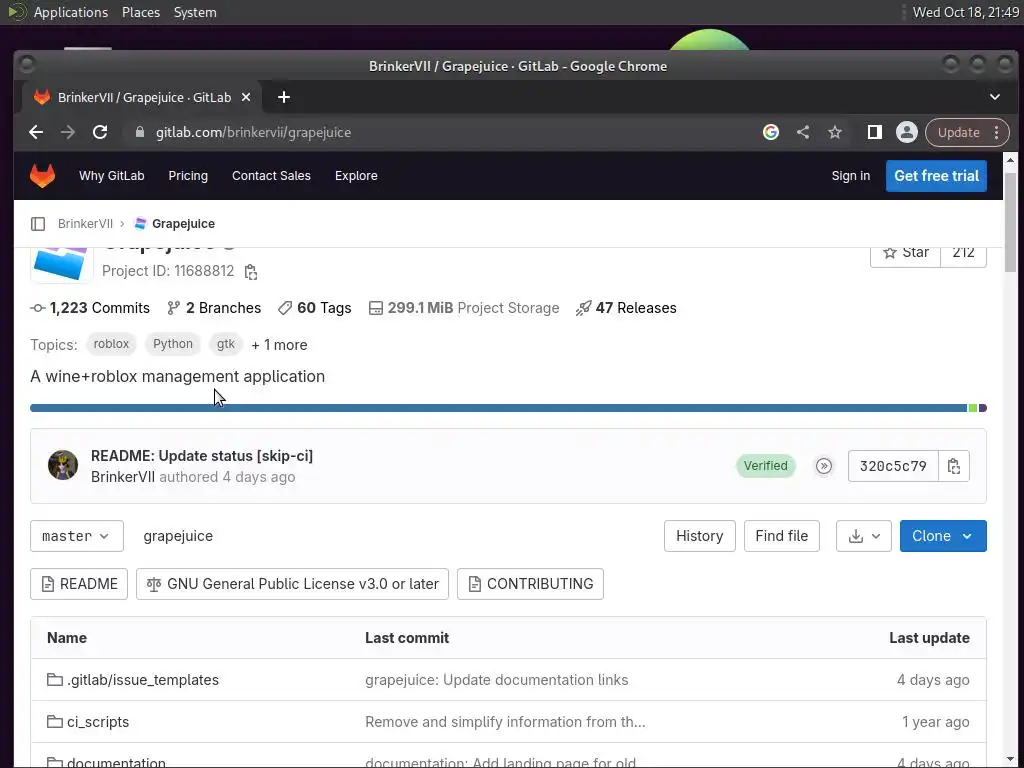Click the Chrome Update button
The width and height of the screenshot is (1024, 768).
pyautogui.click(x=959, y=133)
